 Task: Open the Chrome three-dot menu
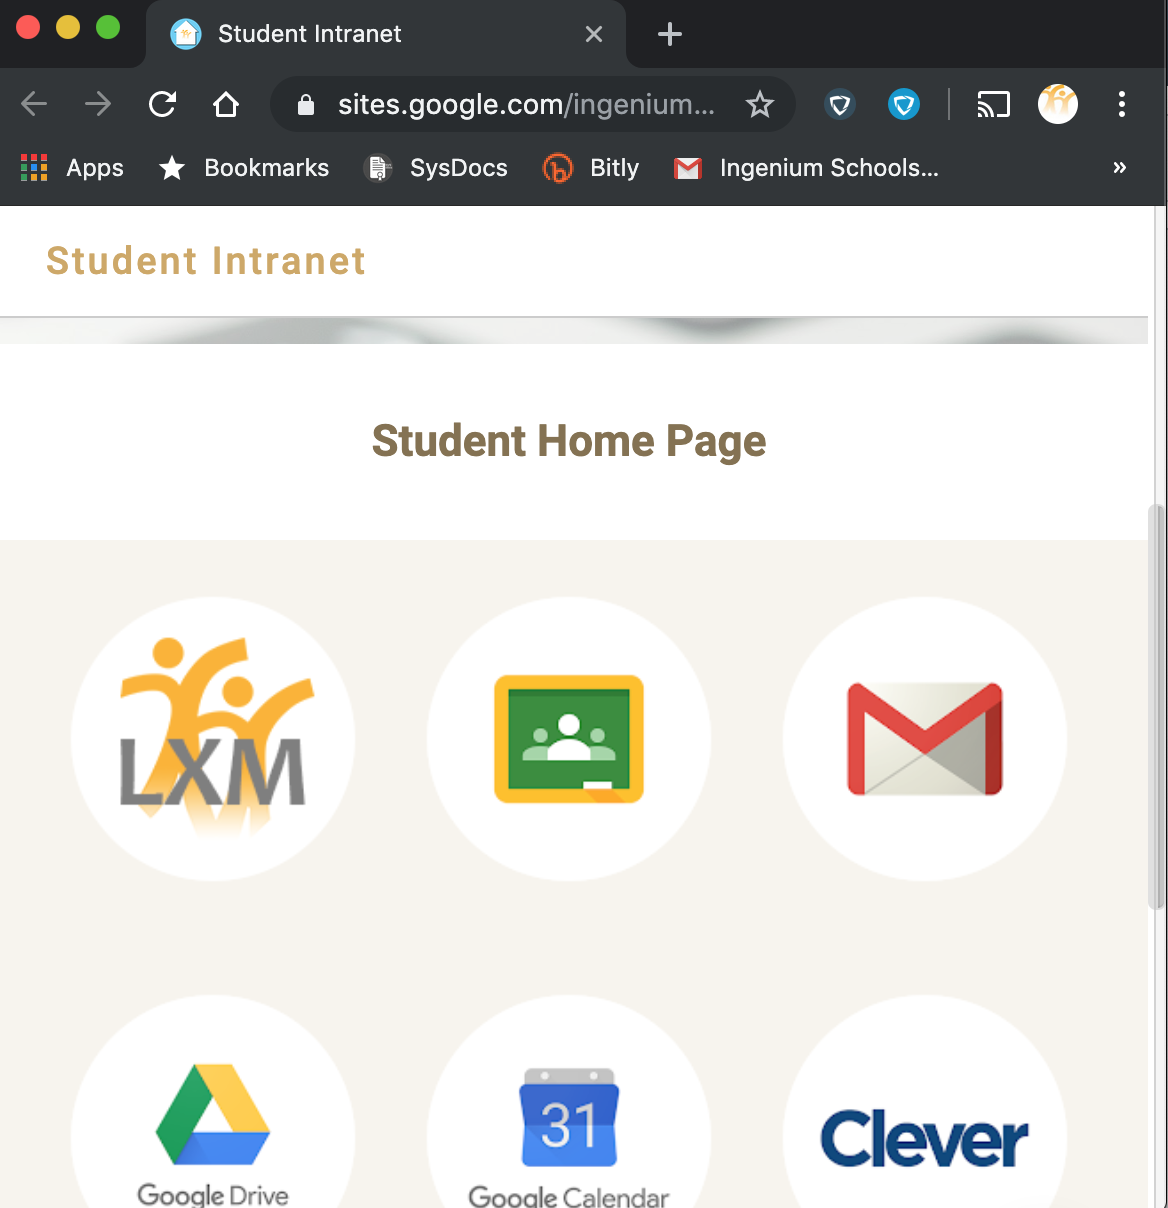coord(1122,104)
